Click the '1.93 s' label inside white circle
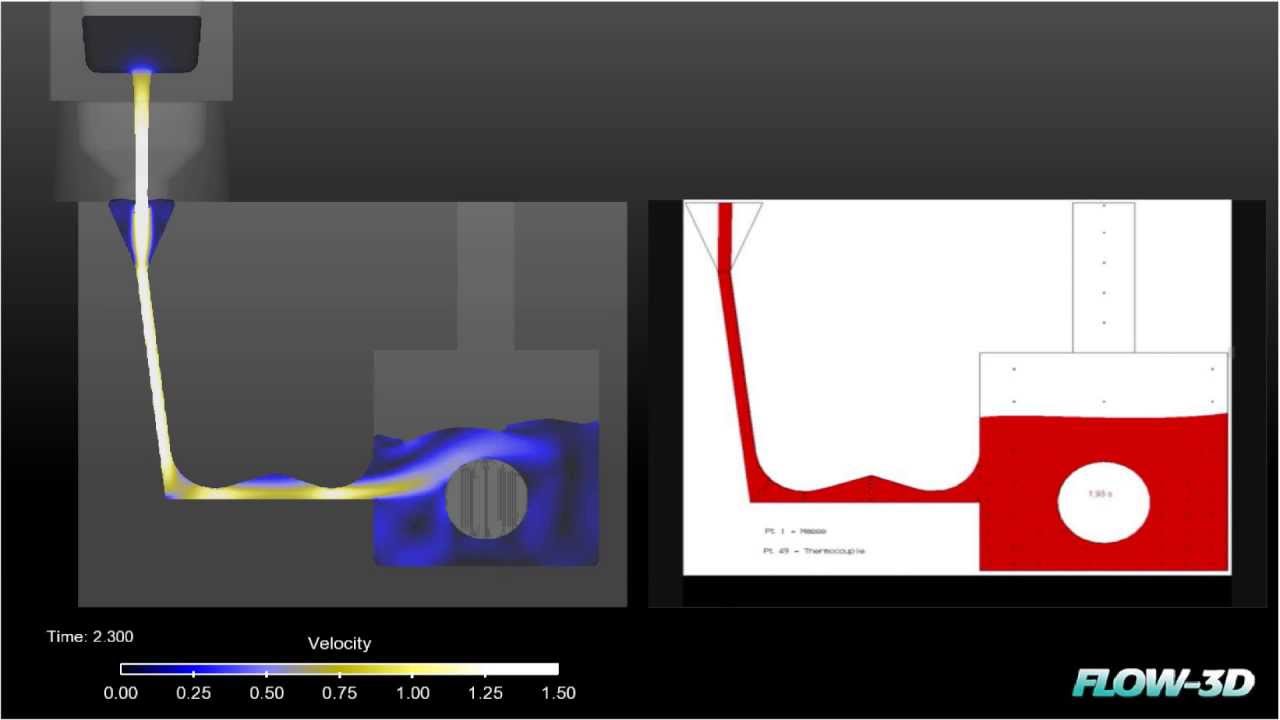The image size is (1280, 720). 1100,493
